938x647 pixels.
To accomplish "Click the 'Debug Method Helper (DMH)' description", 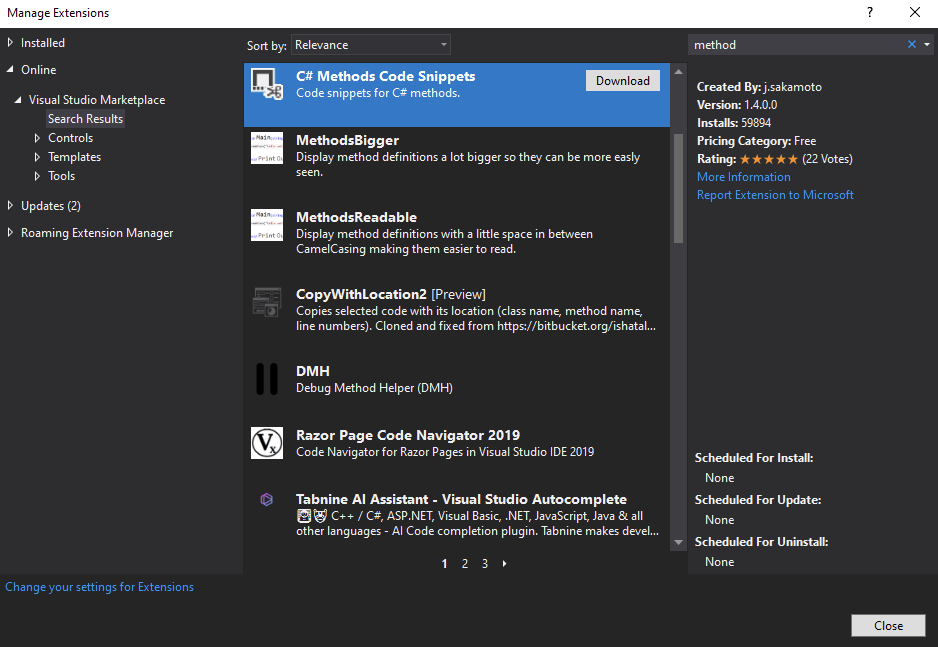I will point(374,388).
